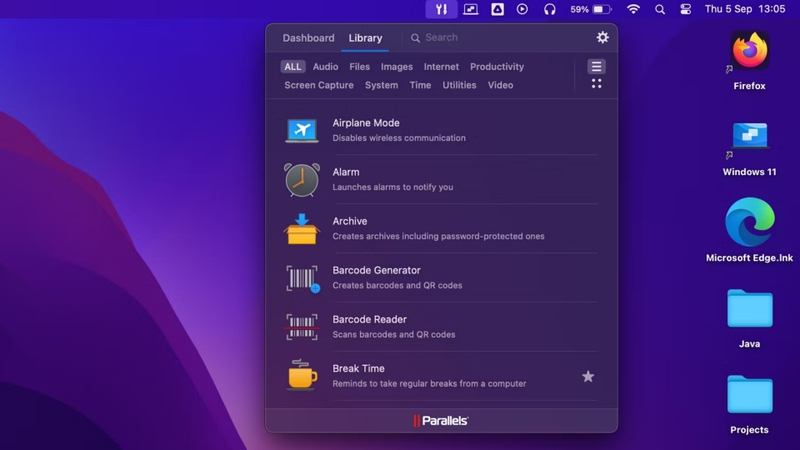The image size is (800, 450).
Task: Filter library by Productivity
Action: (497, 67)
